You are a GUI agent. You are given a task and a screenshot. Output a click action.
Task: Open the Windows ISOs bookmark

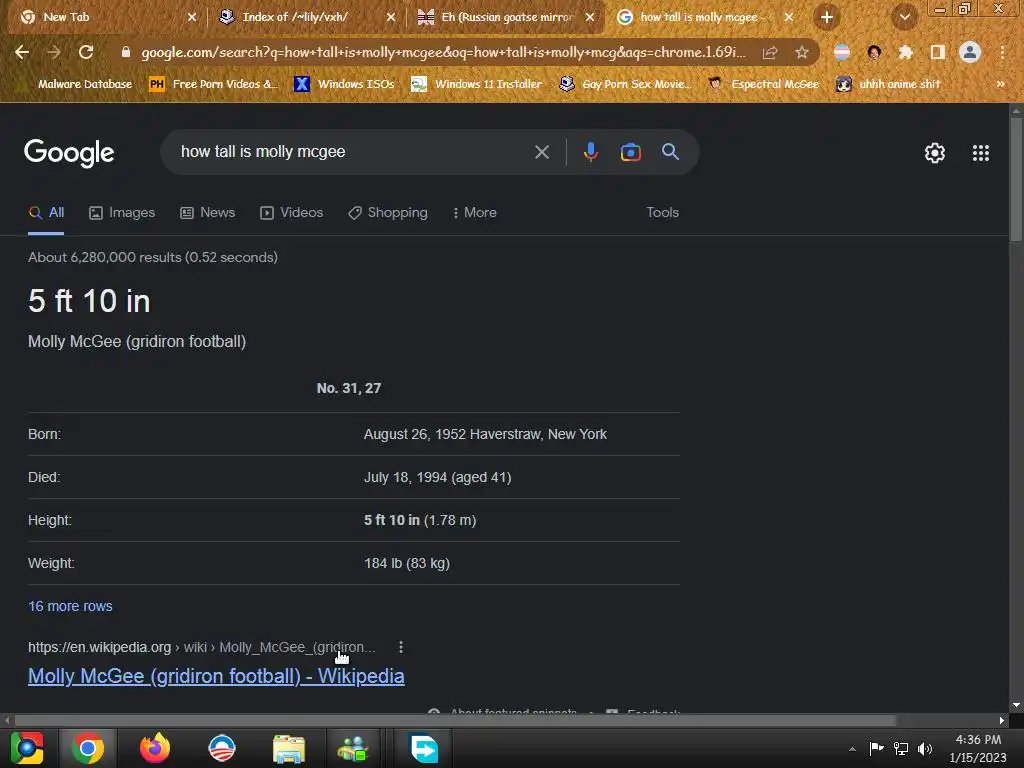[344, 84]
